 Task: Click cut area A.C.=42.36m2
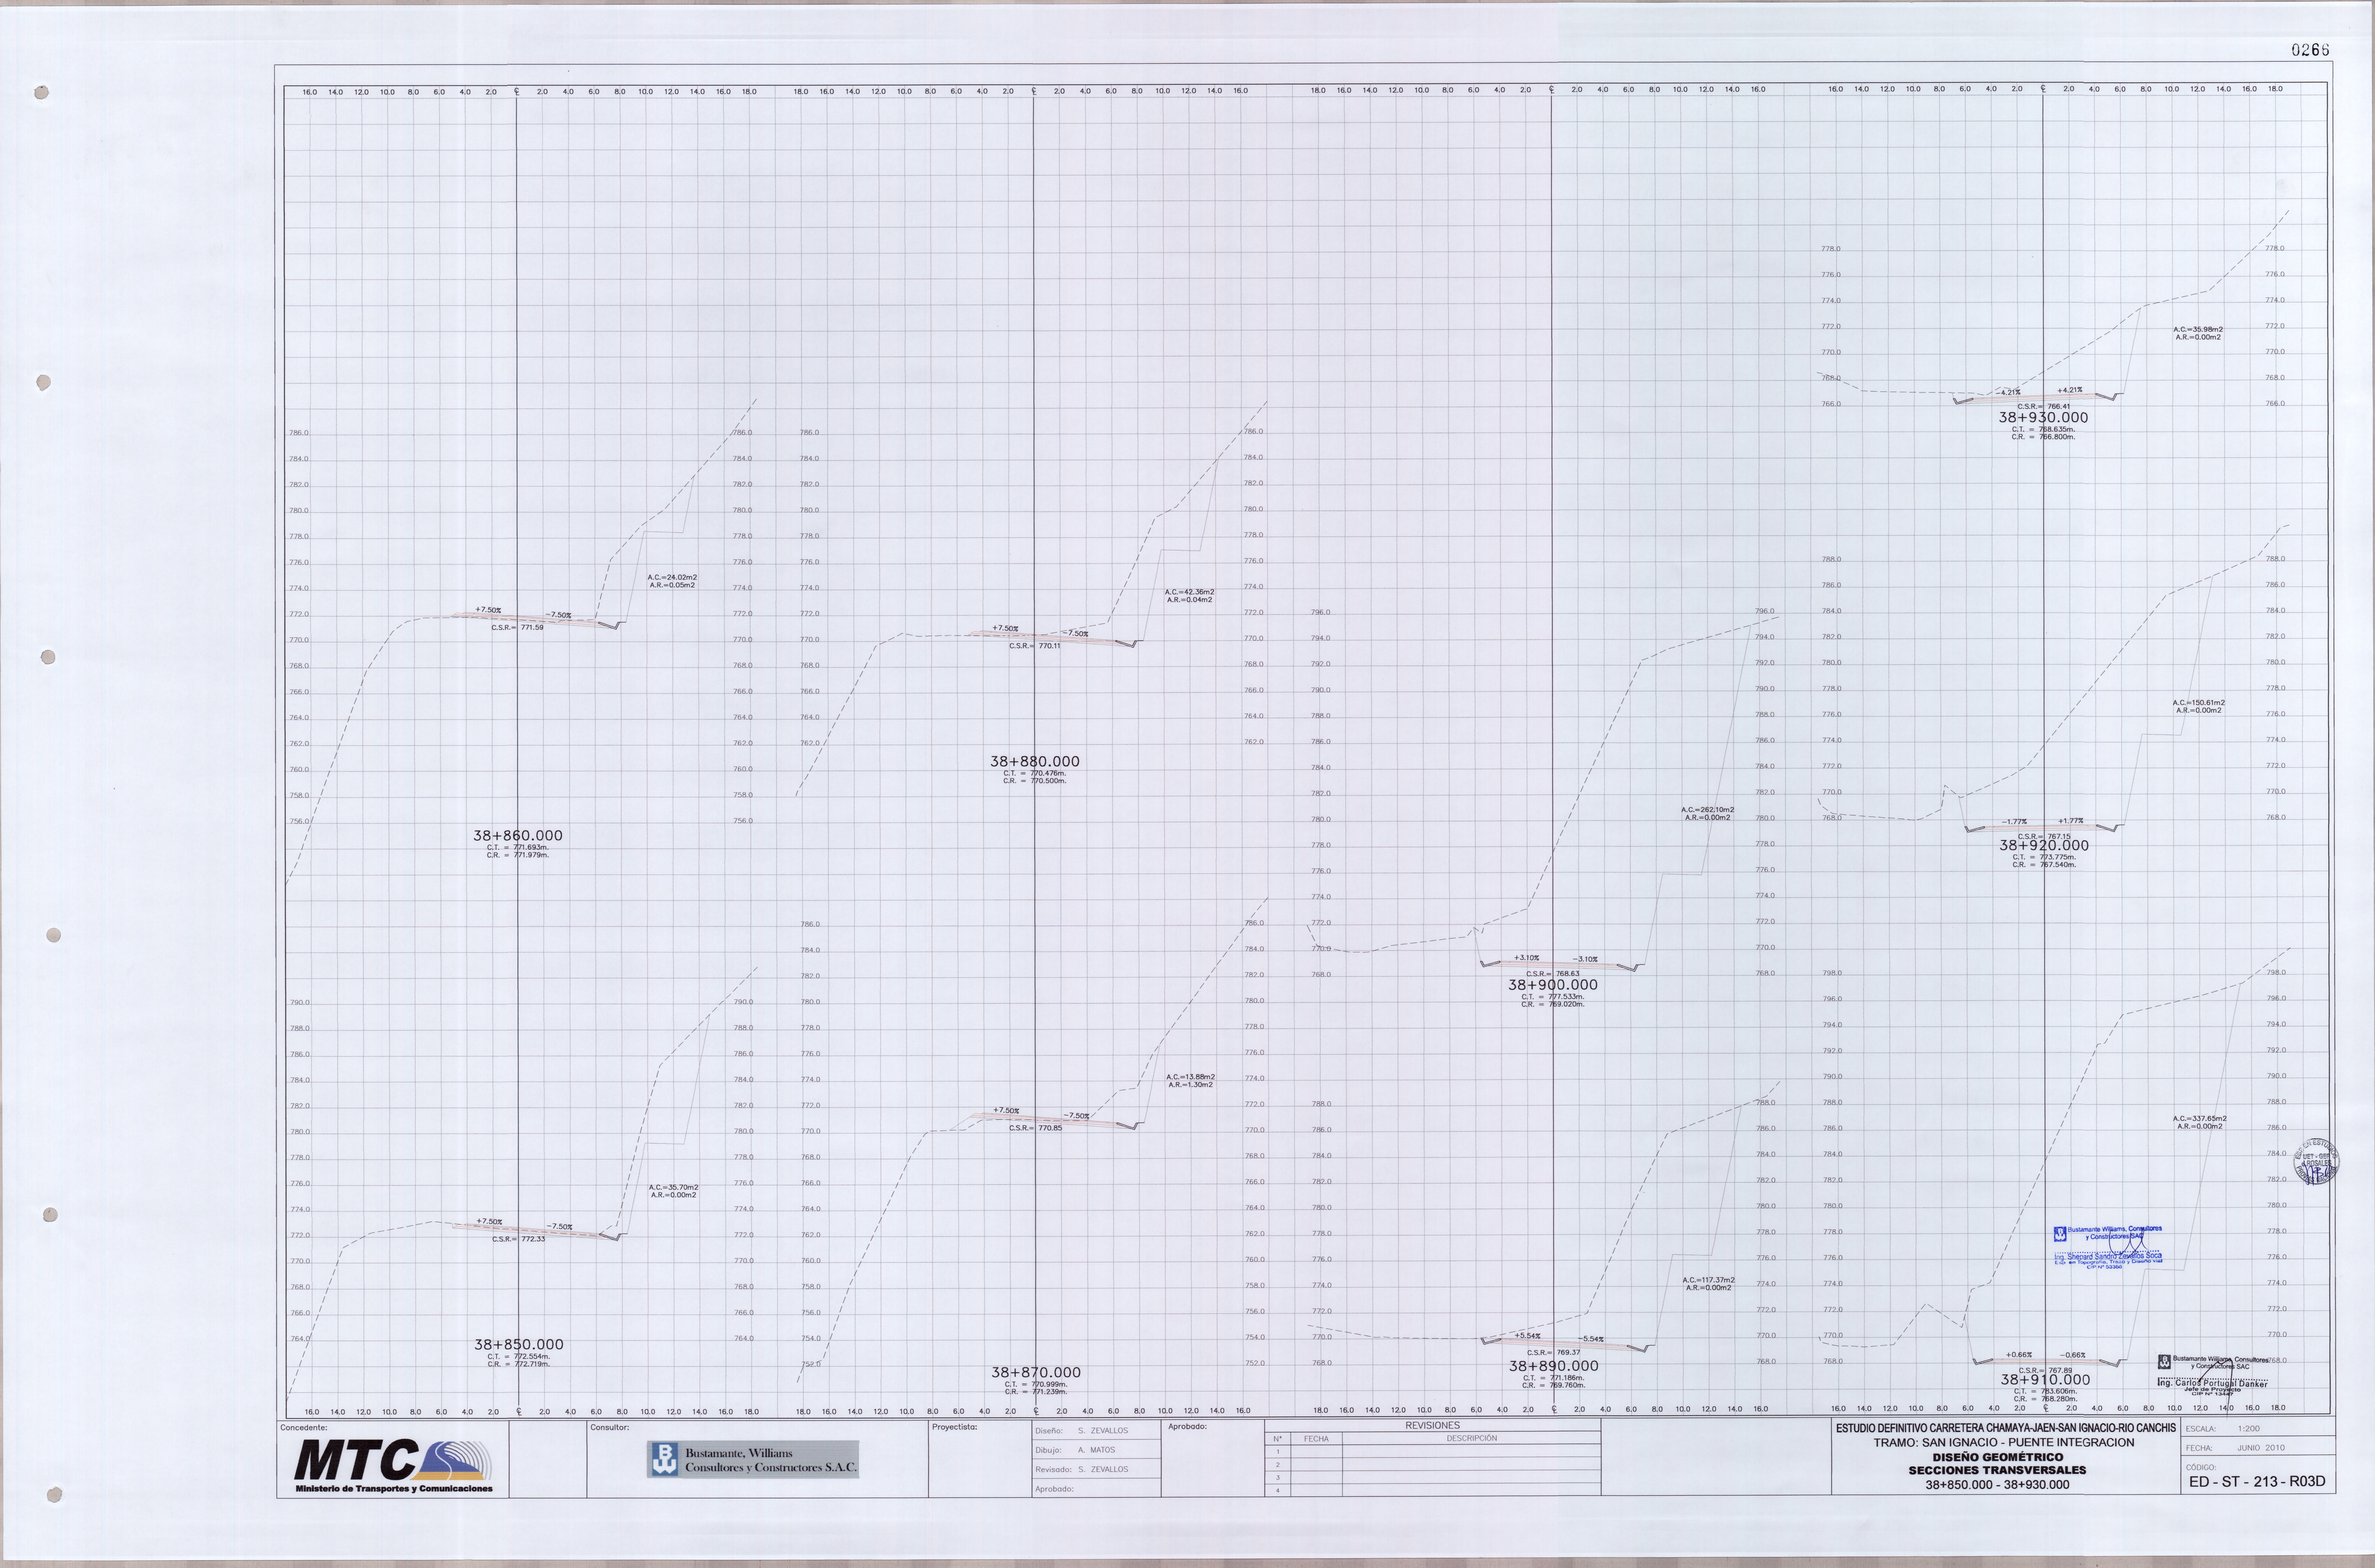[x=1190, y=592]
